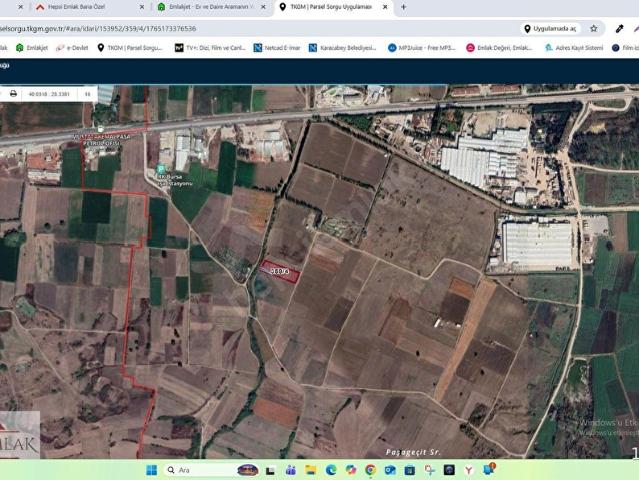Click the print icon in map toolbar

pyautogui.click(x=13, y=93)
